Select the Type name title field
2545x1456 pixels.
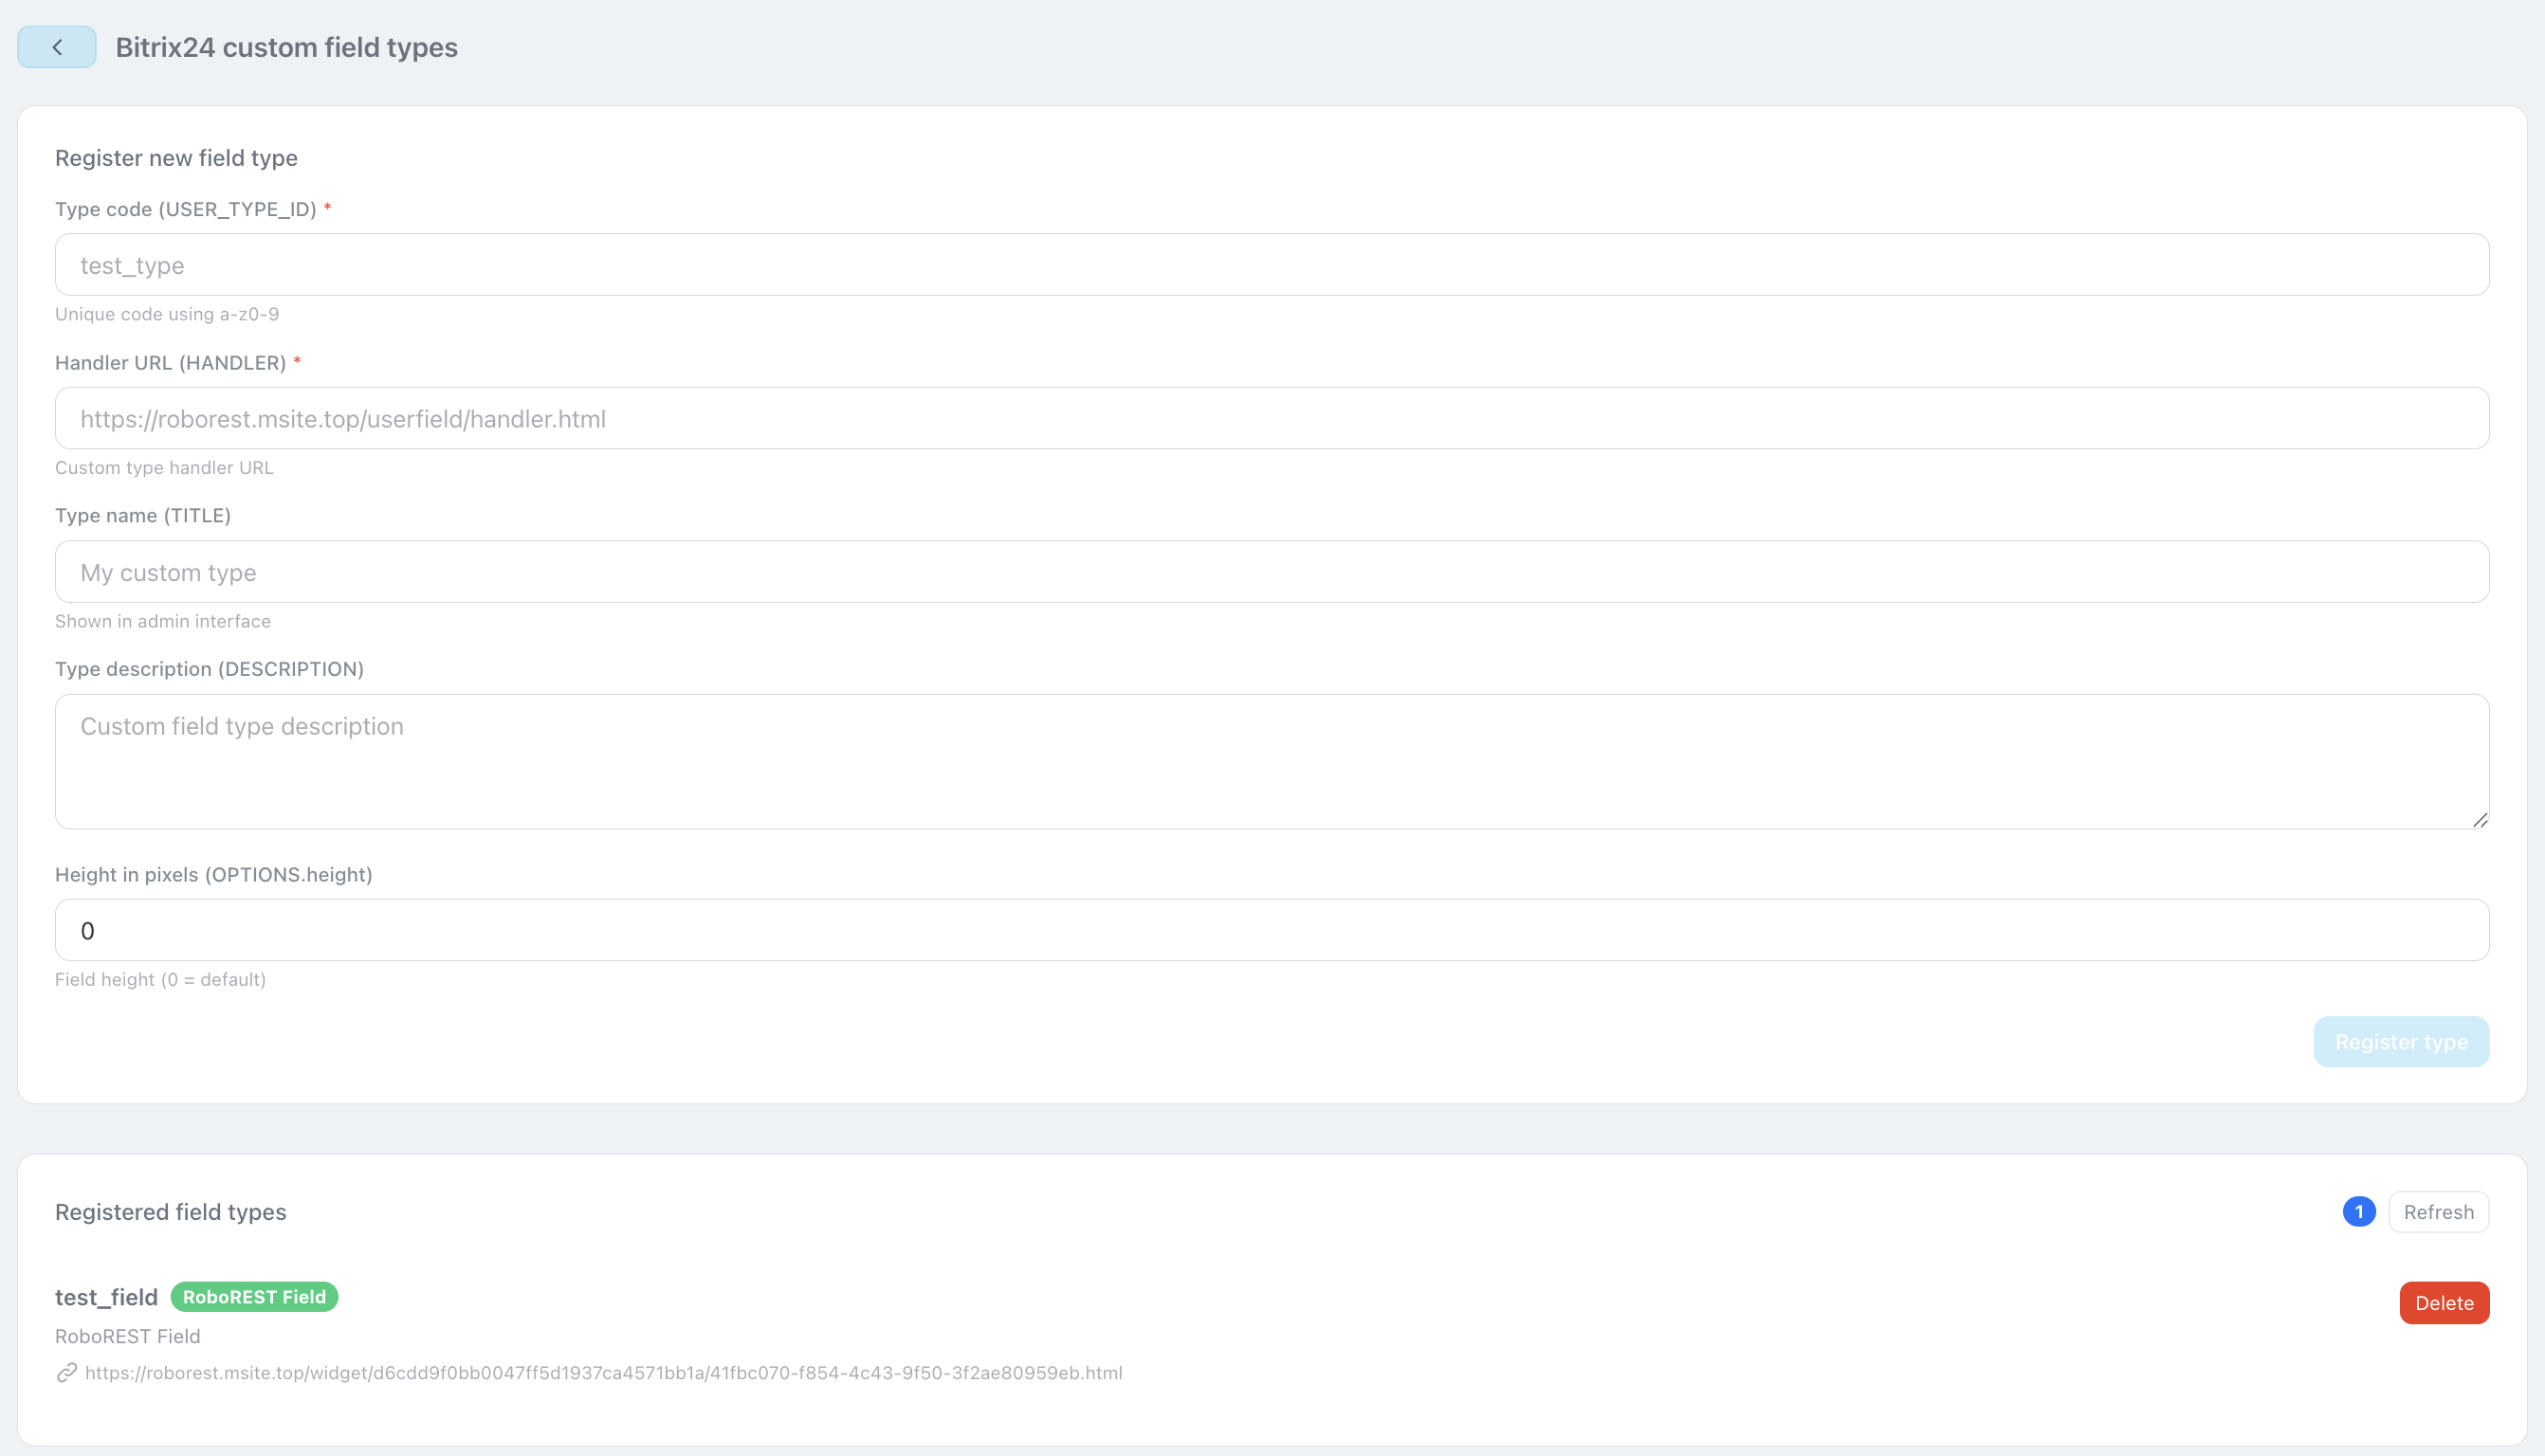pyautogui.click(x=1271, y=572)
